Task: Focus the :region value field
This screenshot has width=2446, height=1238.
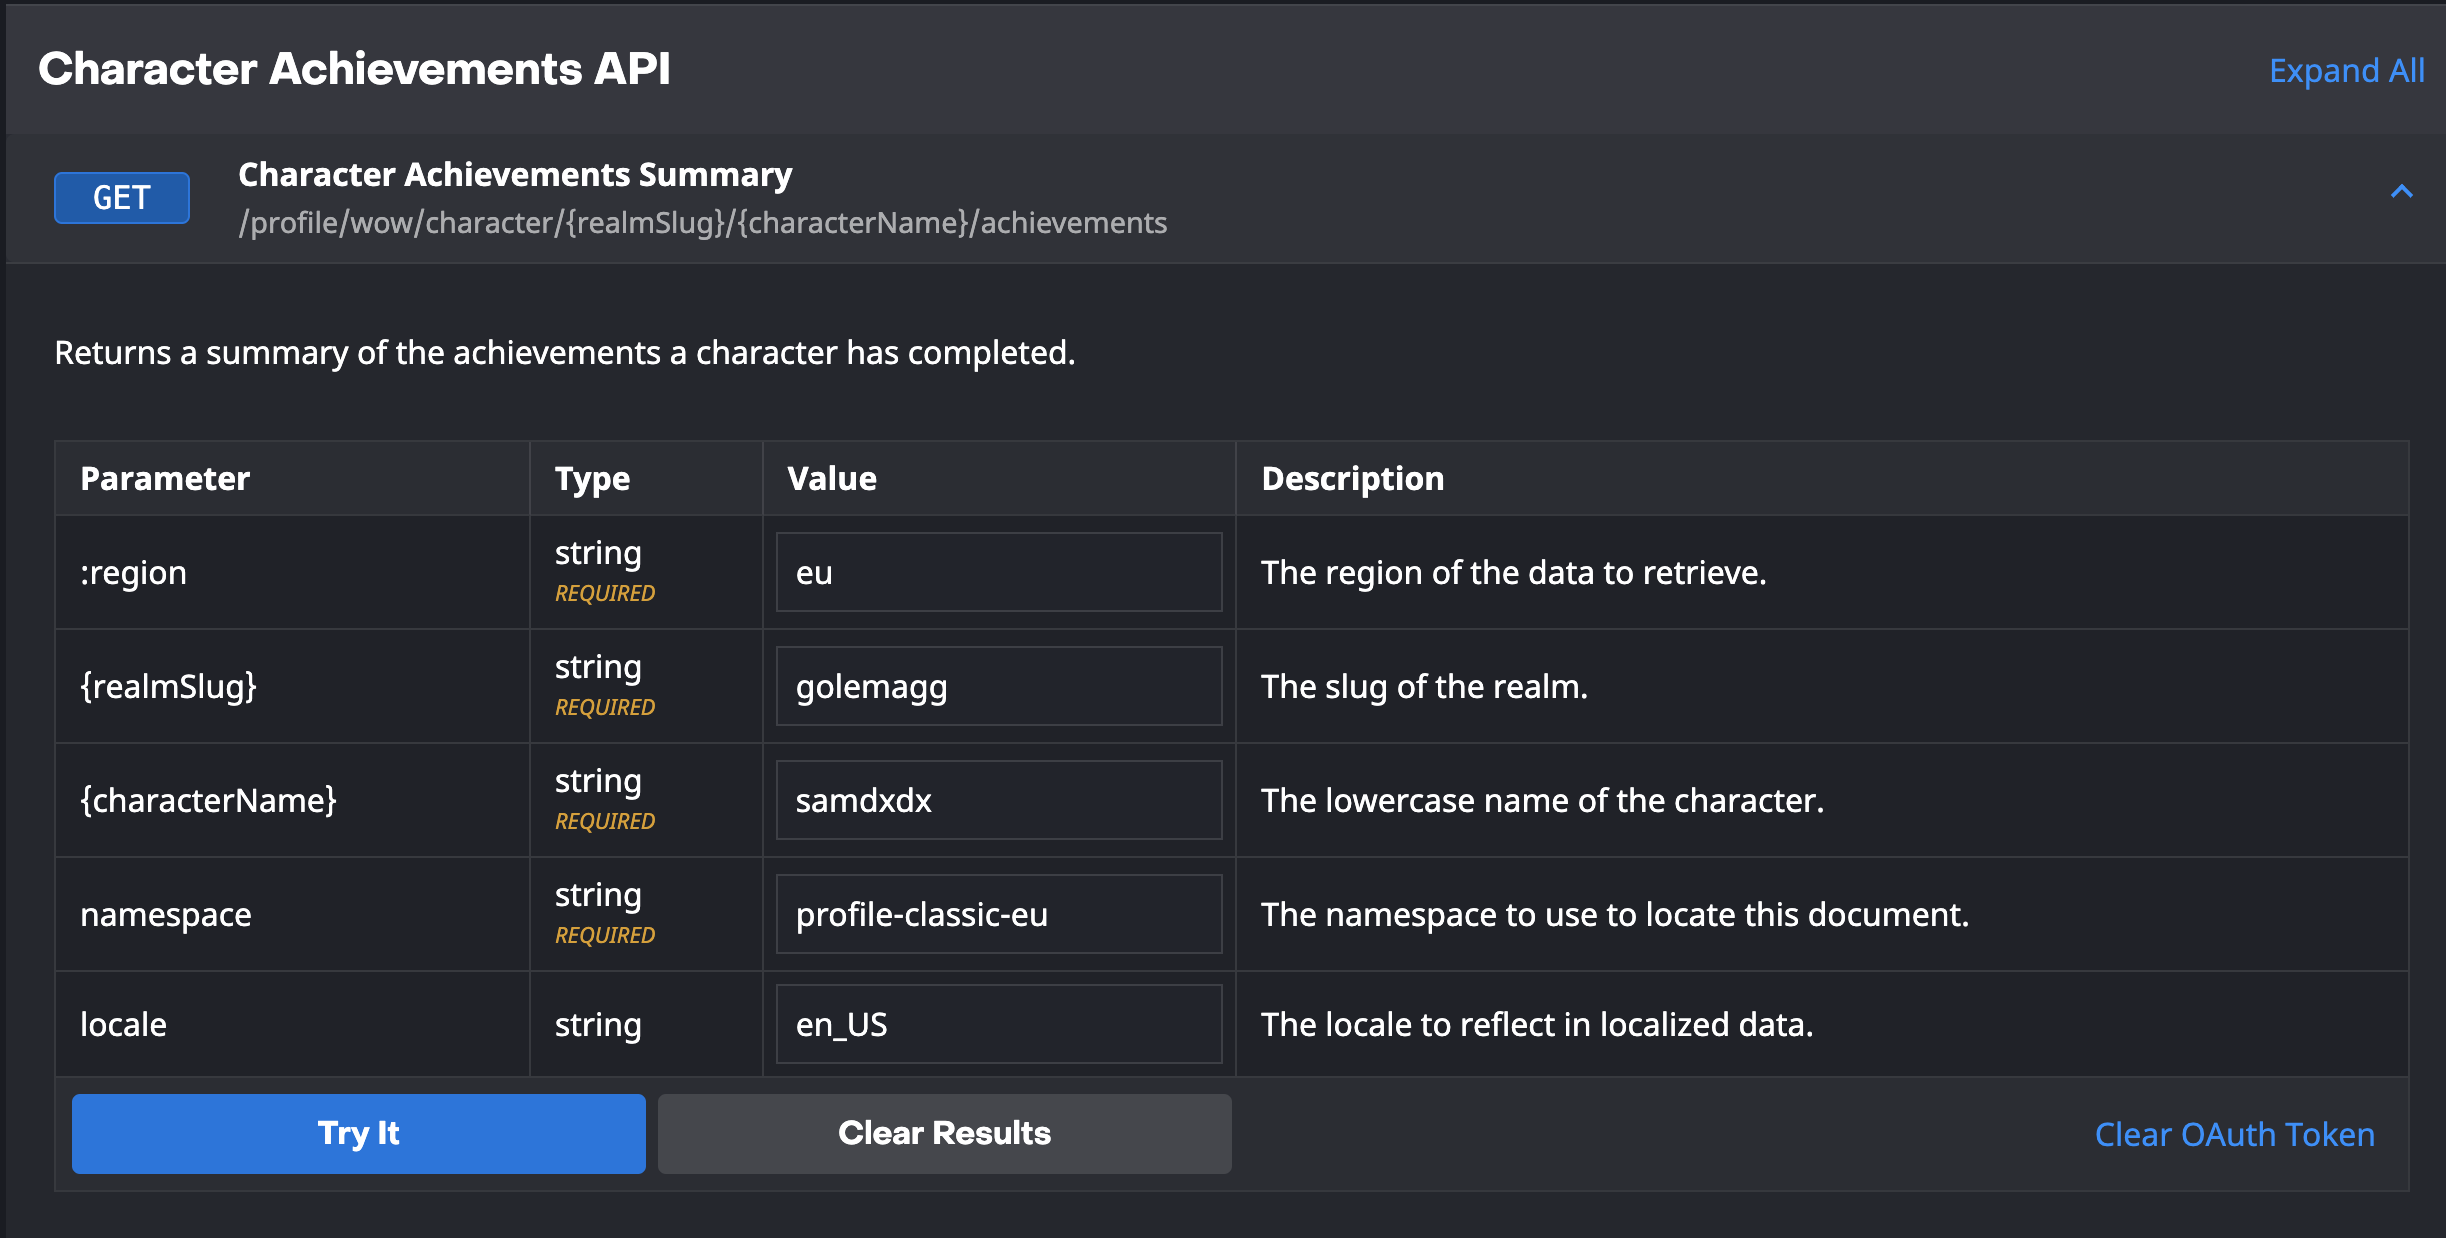Action: point(998,572)
